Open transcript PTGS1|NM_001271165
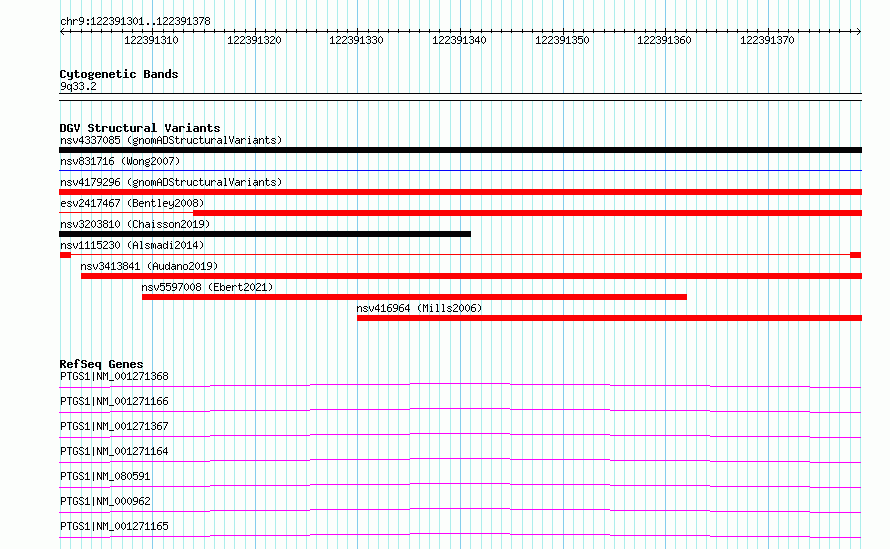This screenshot has width=890, height=549. point(114,526)
